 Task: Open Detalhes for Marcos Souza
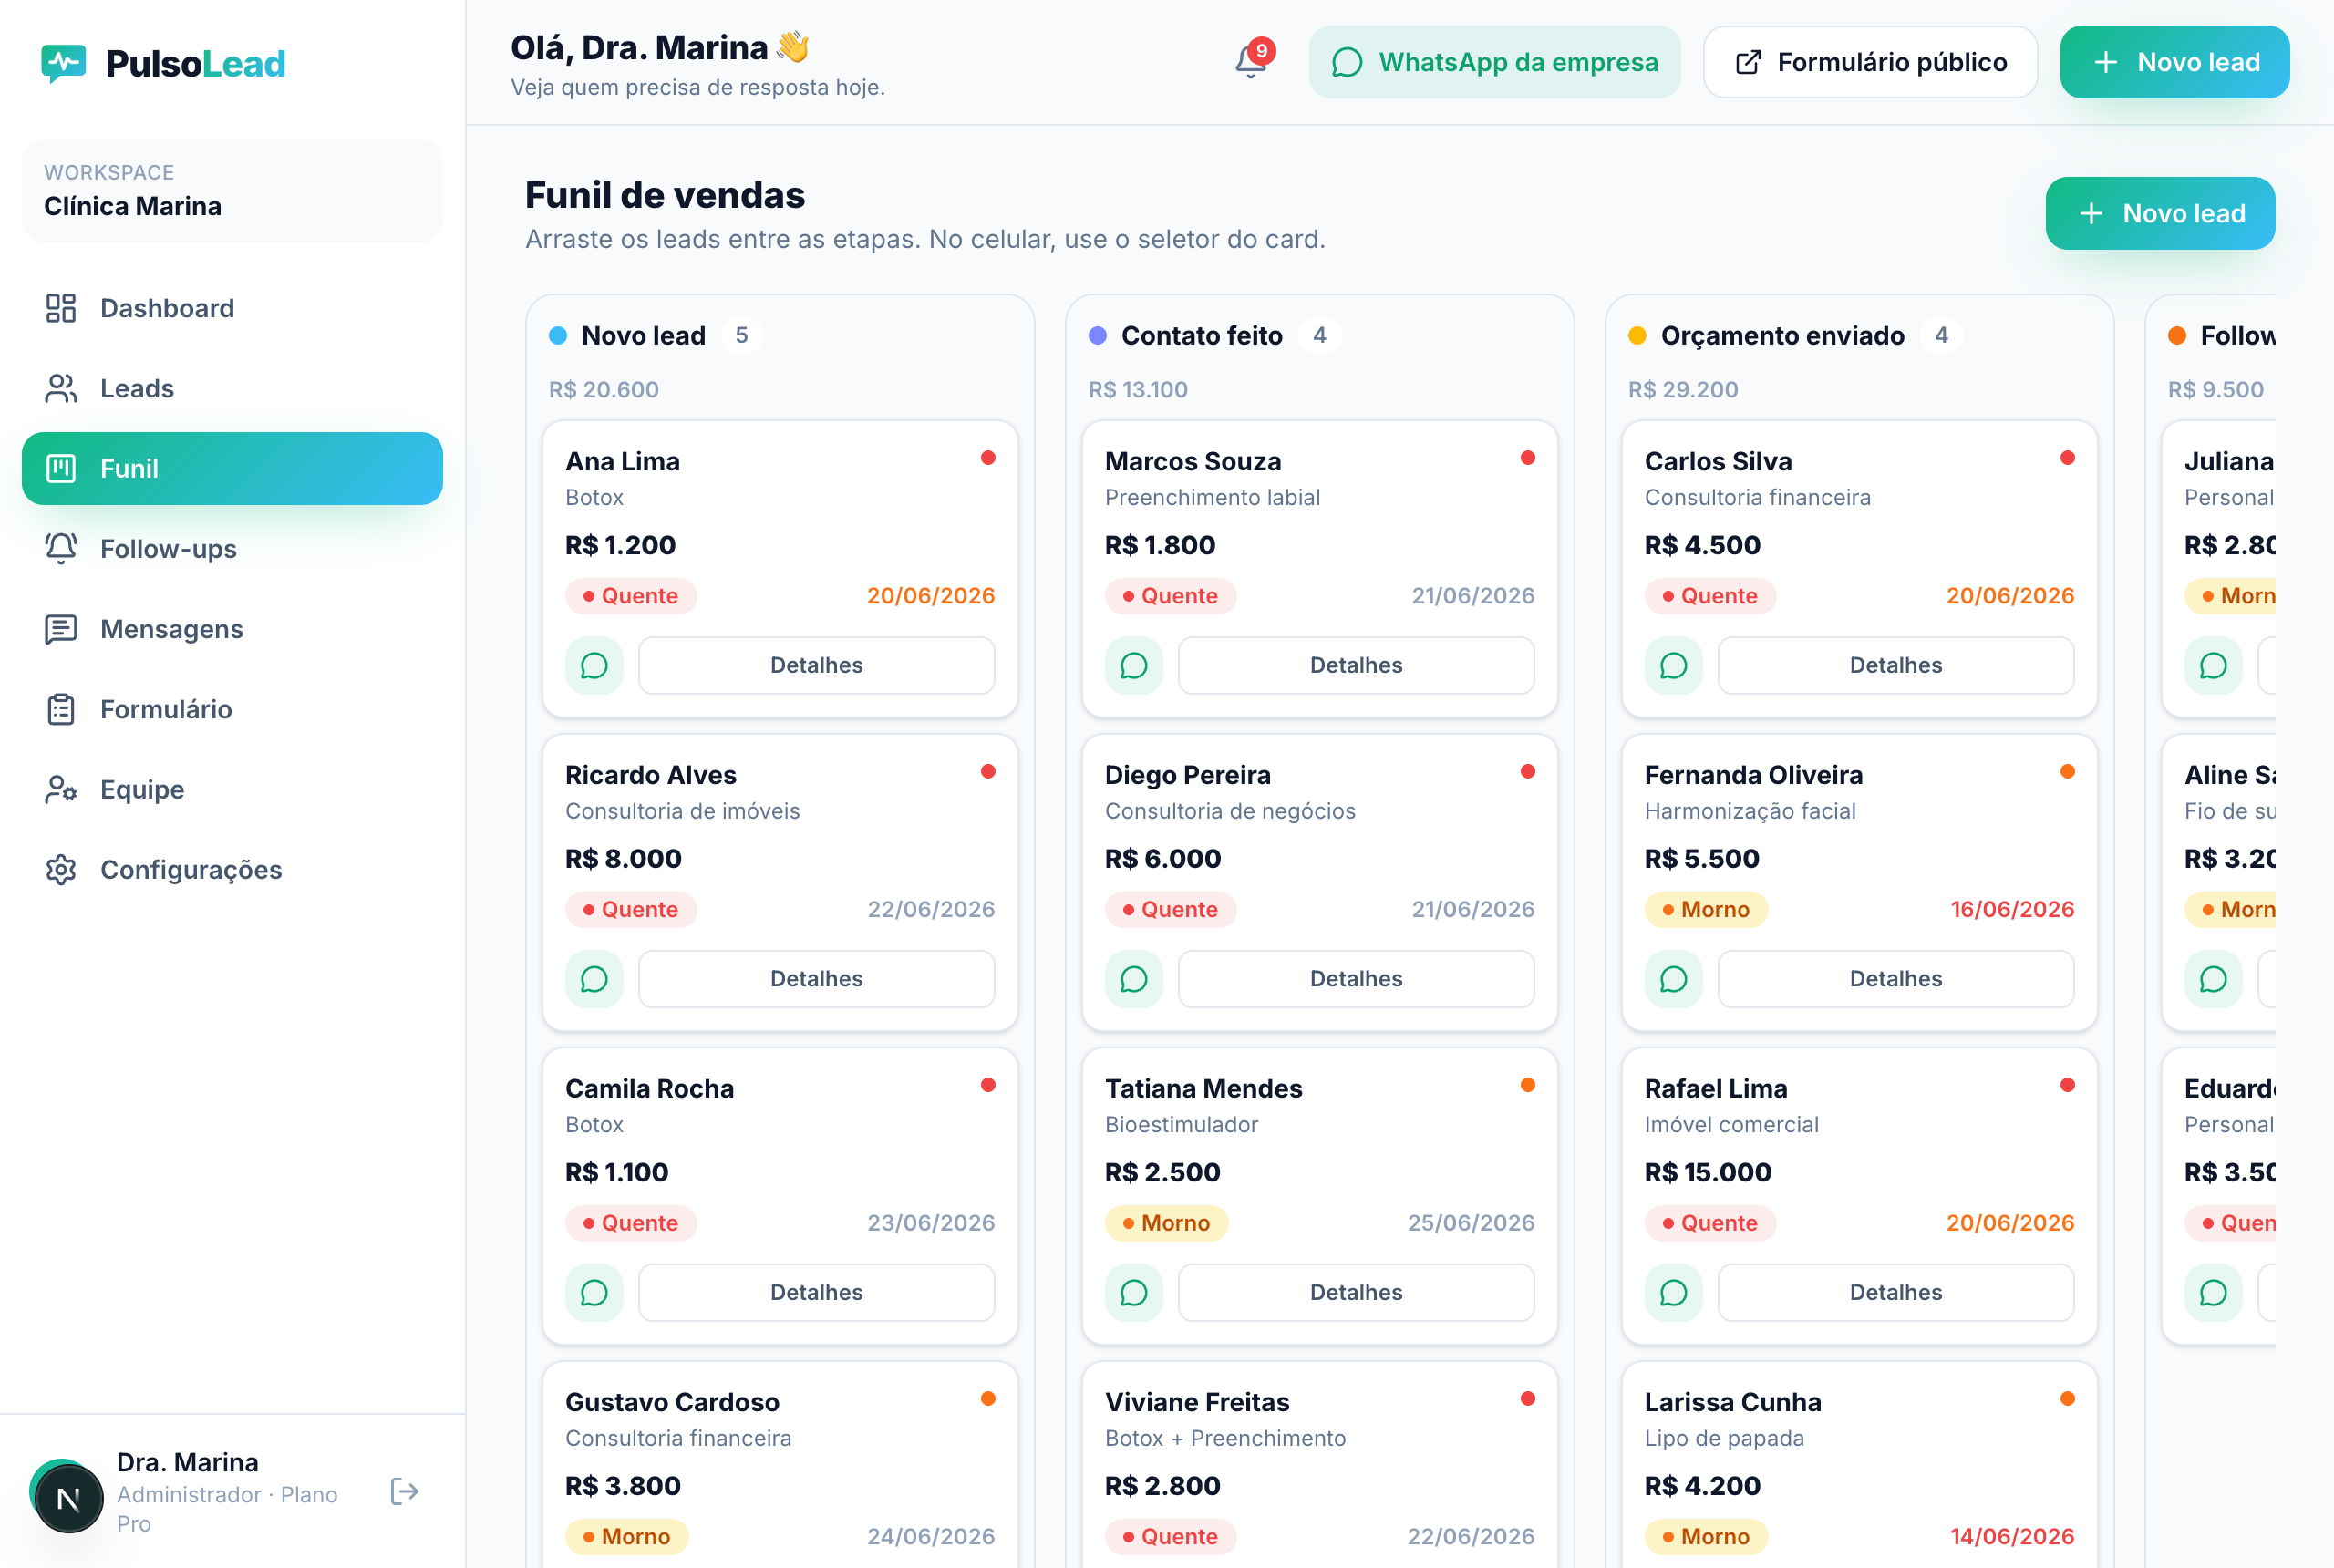pyautogui.click(x=1356, y=665)
